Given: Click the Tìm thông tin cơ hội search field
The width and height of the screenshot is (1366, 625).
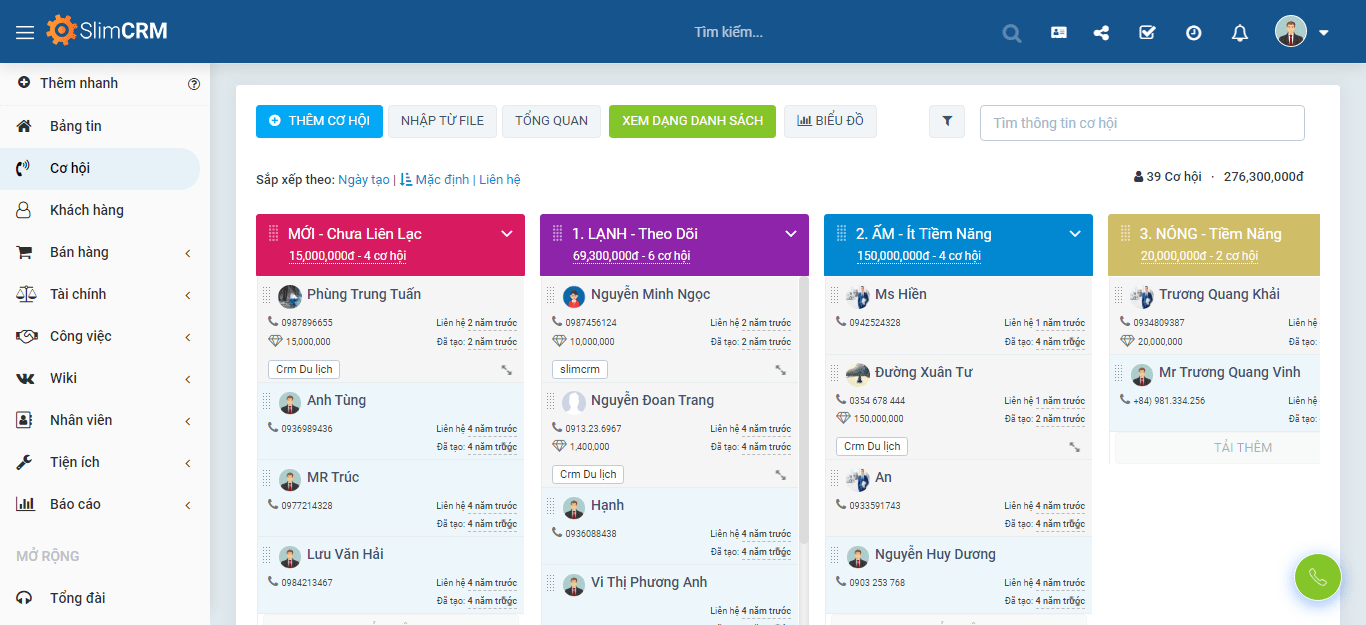Looking at the screenshot, I should pyautogui.click(x=1141, y=122).
